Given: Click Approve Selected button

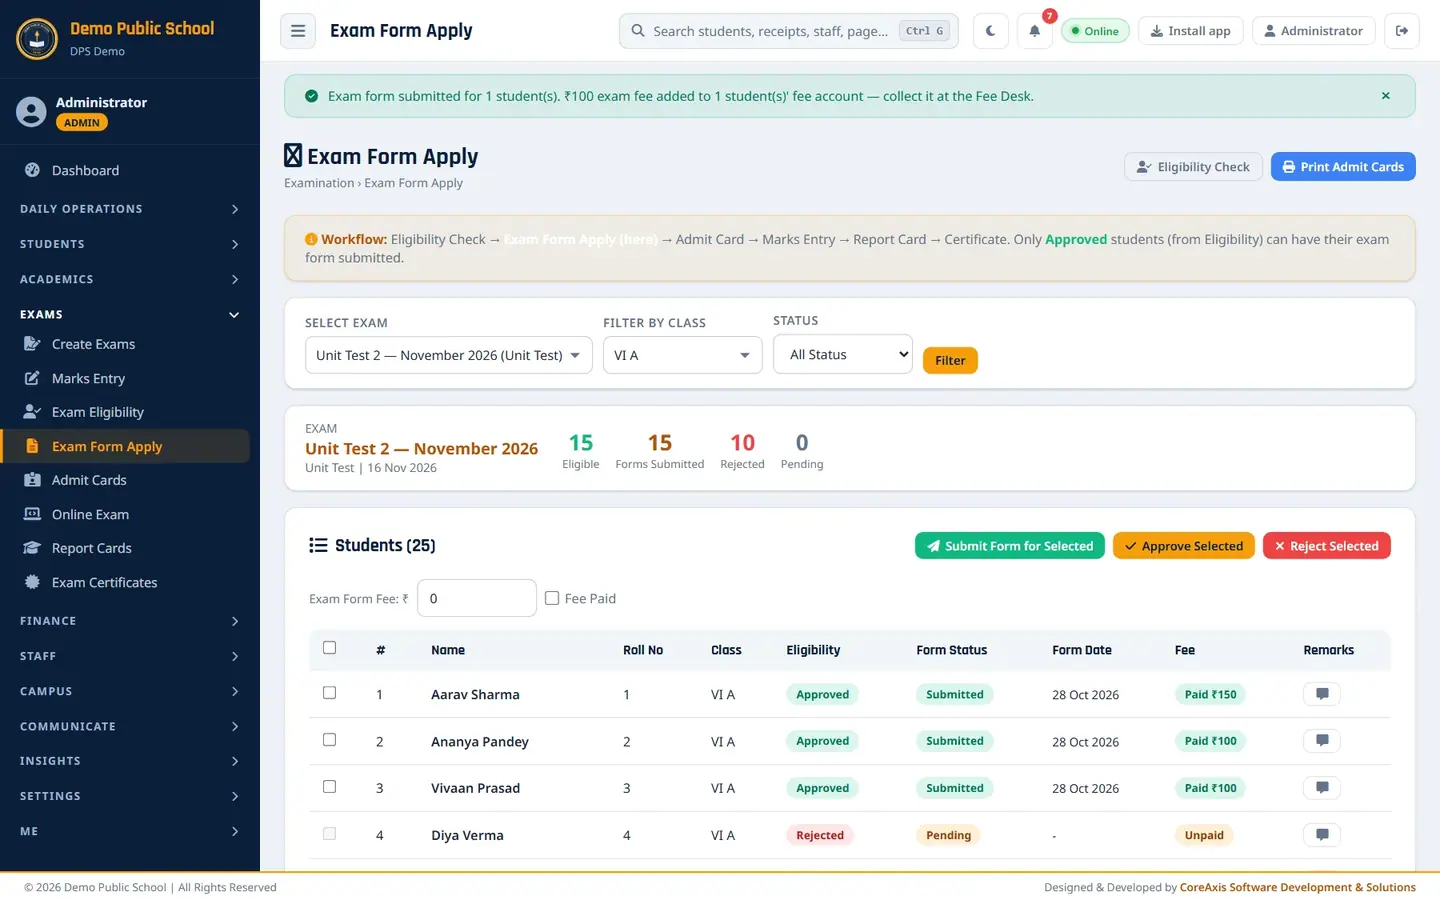Looking at the screenshot, I should point(1184,546).
